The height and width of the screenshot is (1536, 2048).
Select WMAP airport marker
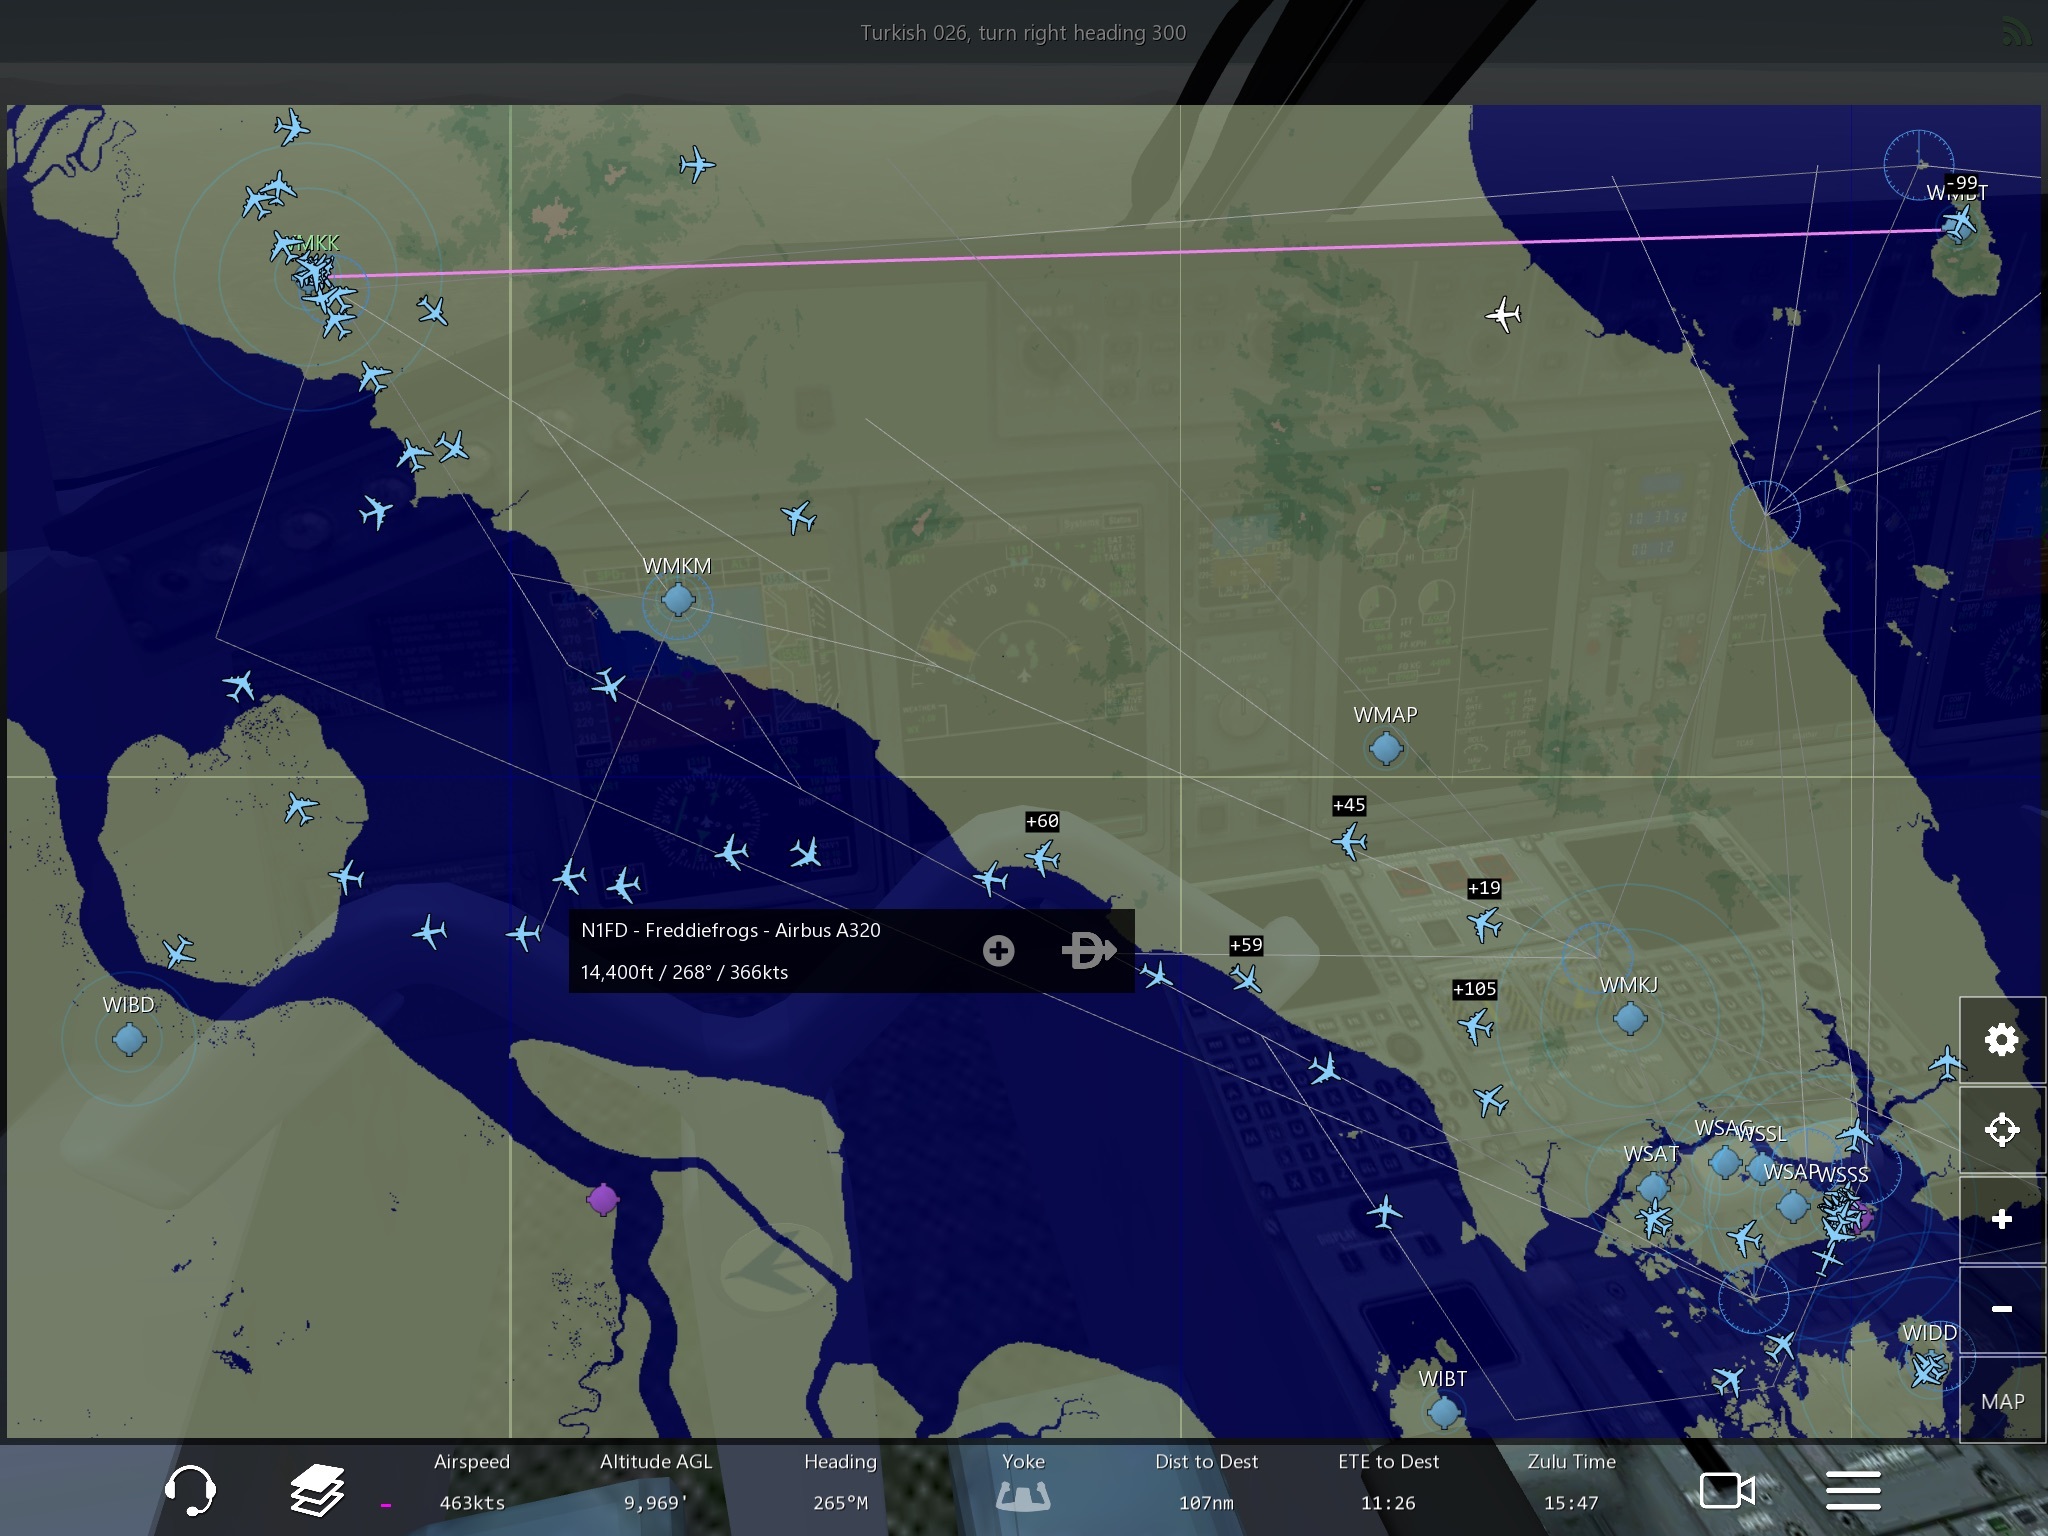click(x=1386, y=747)
